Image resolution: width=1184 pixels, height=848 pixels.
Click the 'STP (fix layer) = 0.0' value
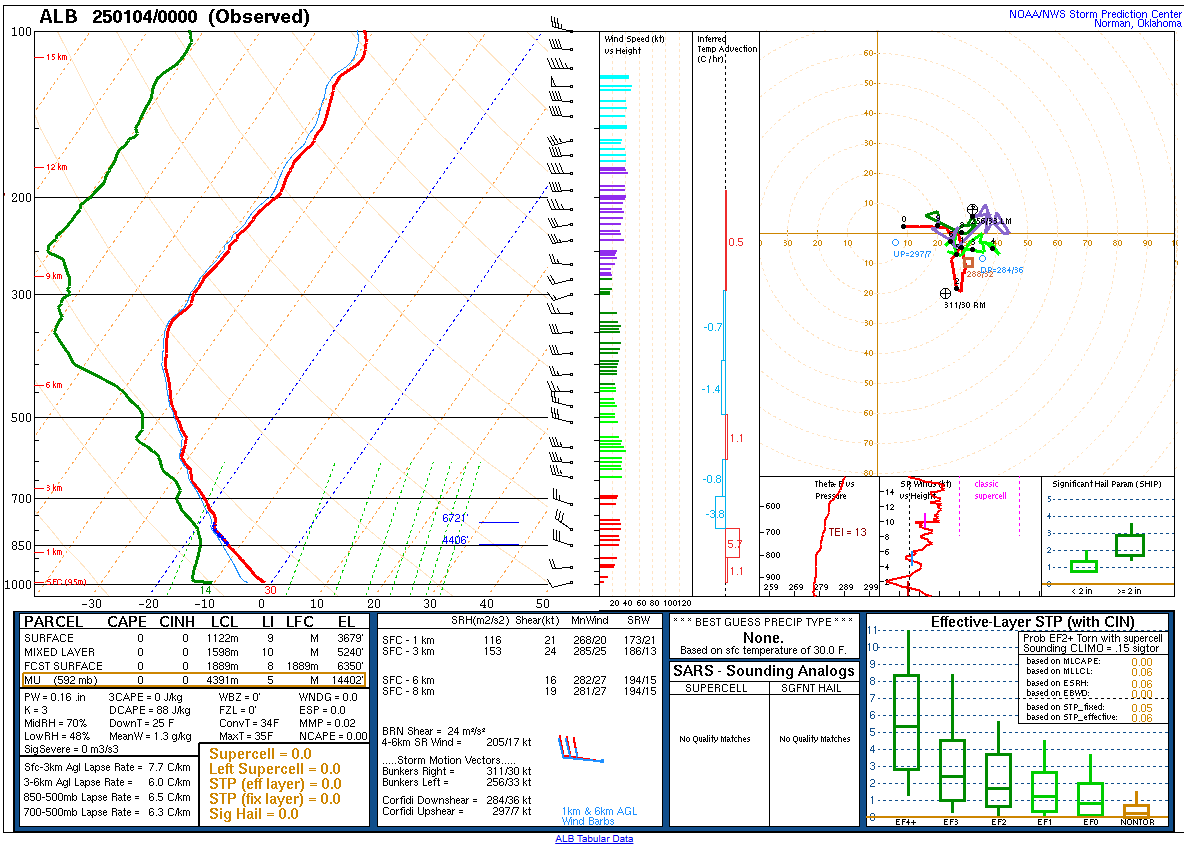[x=275, y=799]
